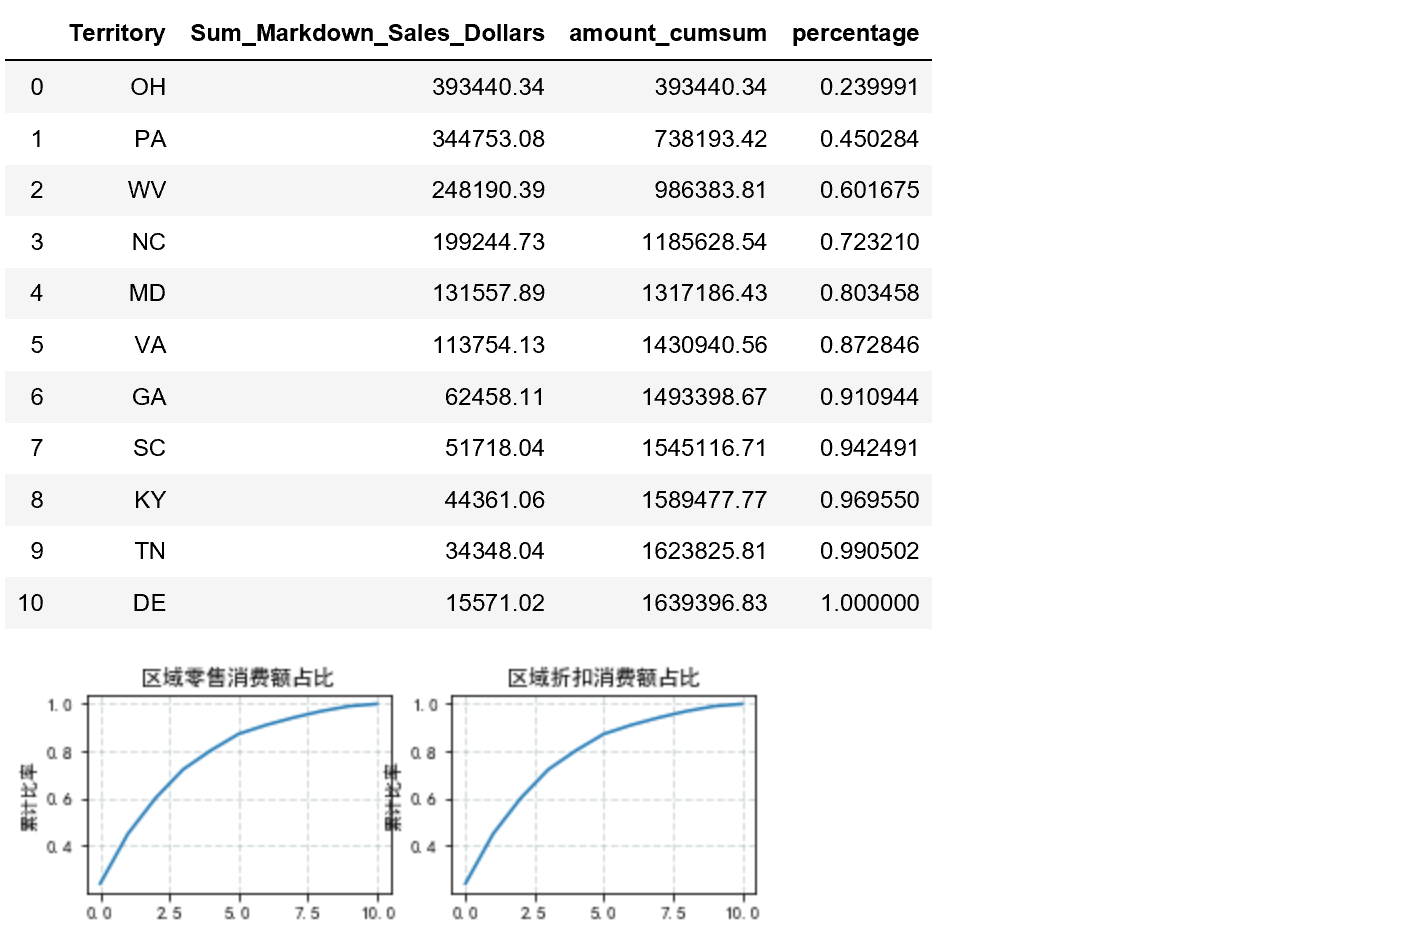Click the percentage value 0.969550

pyautogui.click(x=869, y=500)
